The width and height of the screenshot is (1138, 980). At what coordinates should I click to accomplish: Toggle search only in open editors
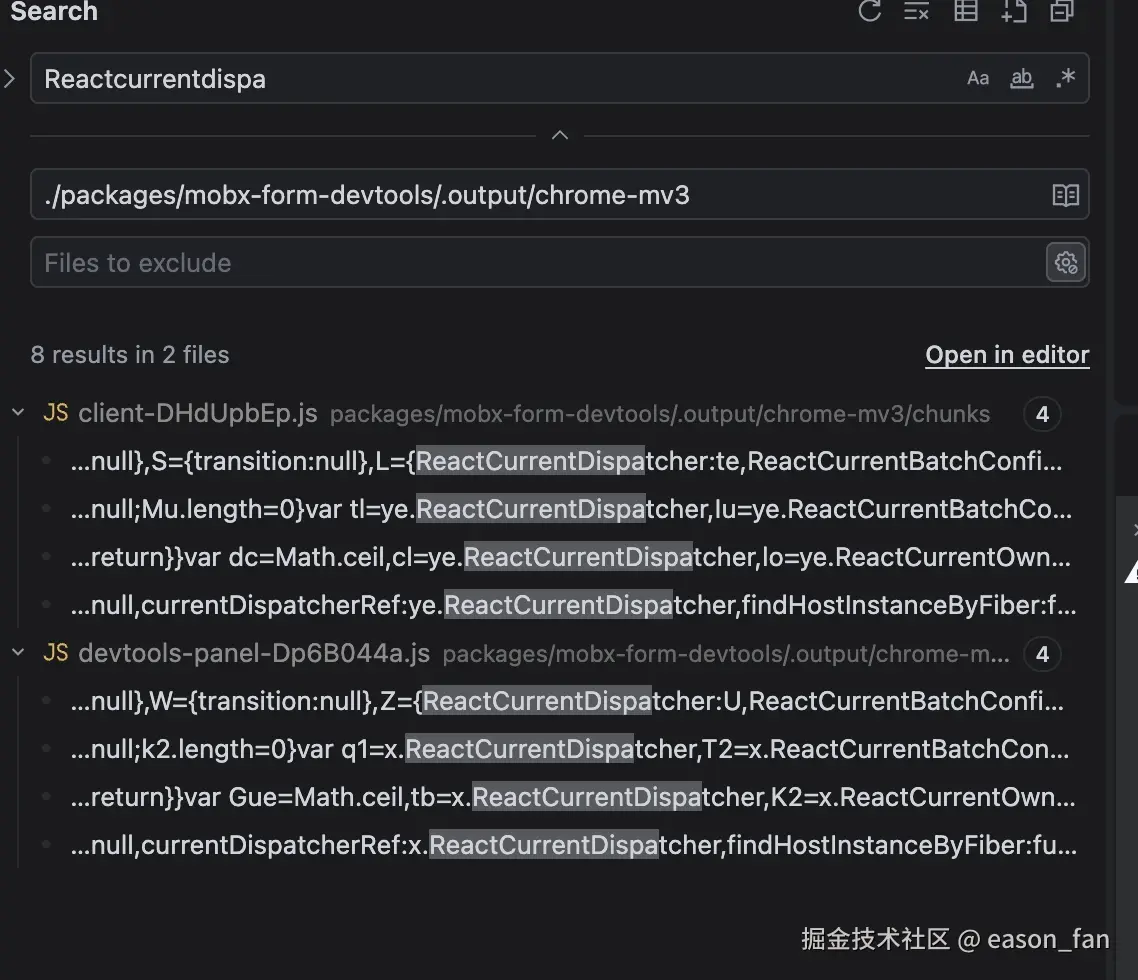tap(1065, 195)
